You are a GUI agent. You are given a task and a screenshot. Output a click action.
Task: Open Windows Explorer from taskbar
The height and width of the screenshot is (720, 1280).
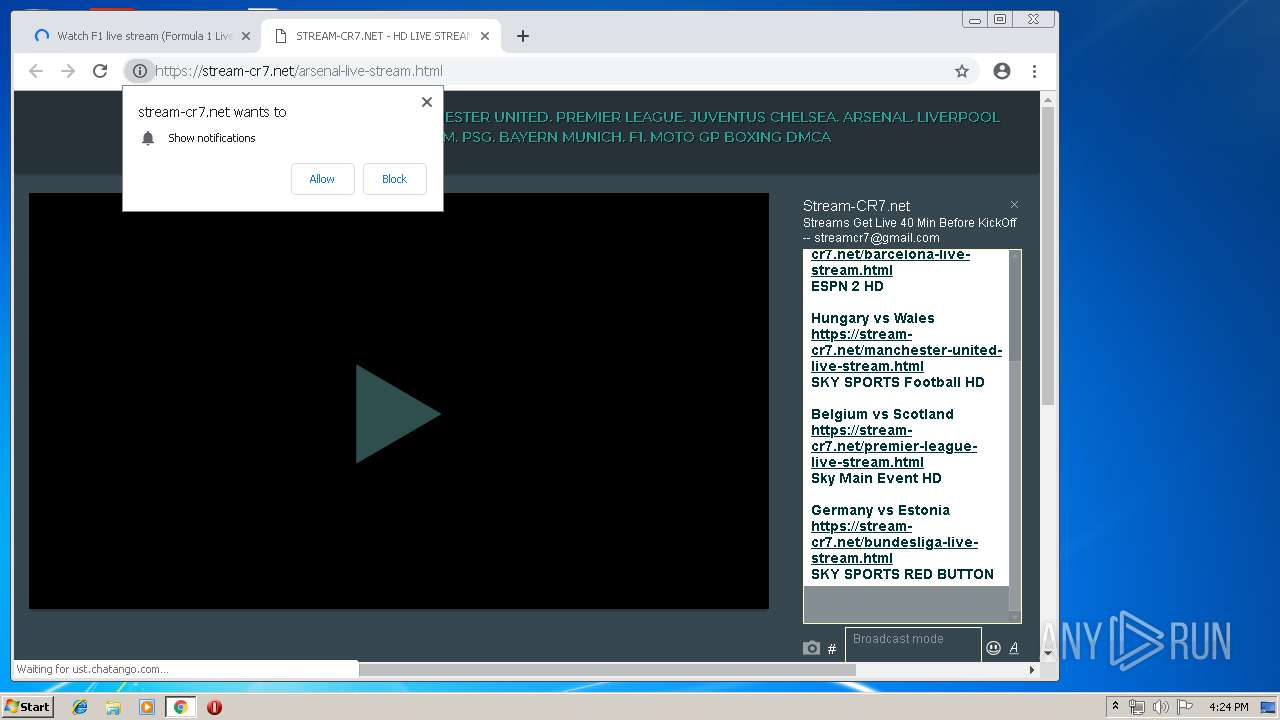(x=113, y=707)
